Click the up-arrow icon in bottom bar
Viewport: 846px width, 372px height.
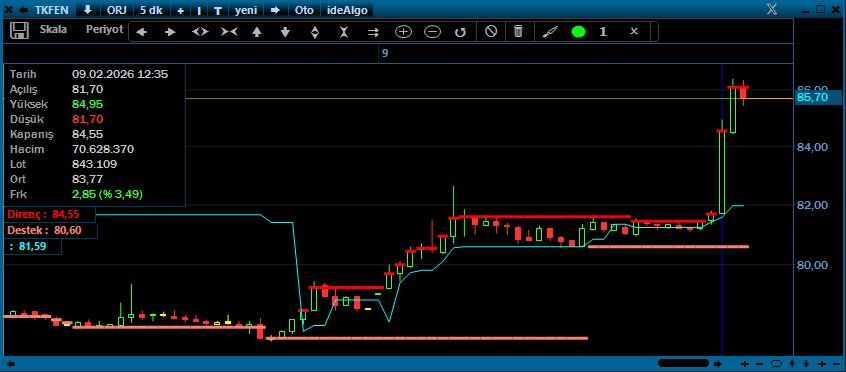(792, 364)
